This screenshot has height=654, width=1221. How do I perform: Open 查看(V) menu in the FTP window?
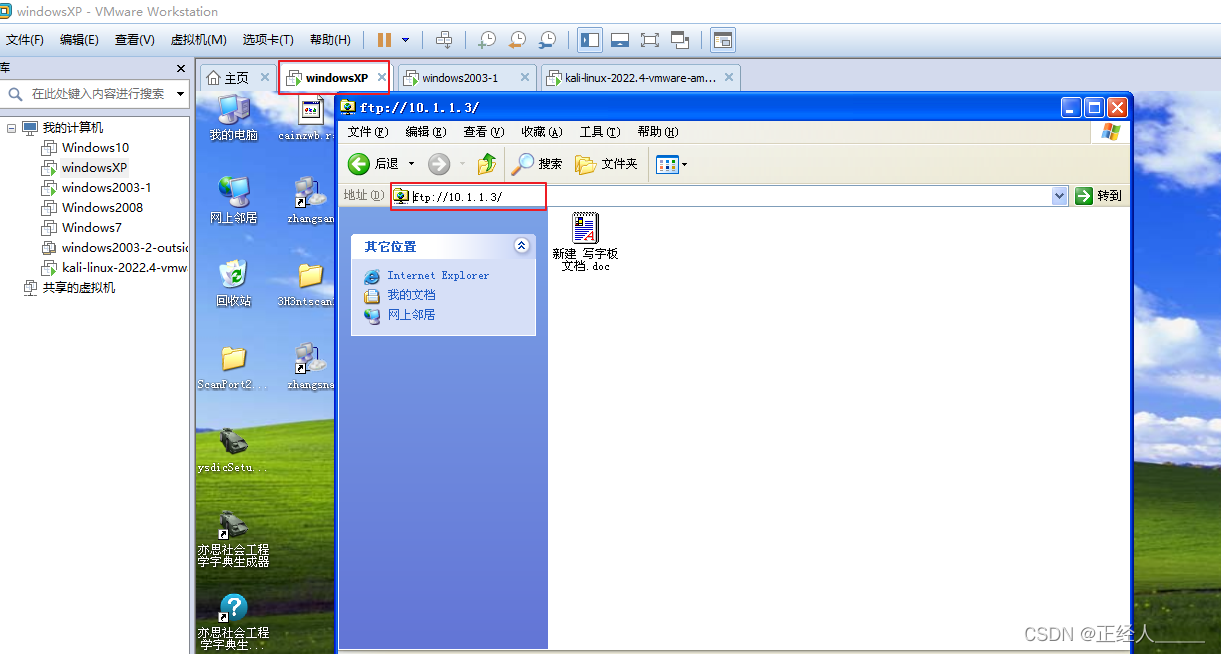tap(483, 132)
